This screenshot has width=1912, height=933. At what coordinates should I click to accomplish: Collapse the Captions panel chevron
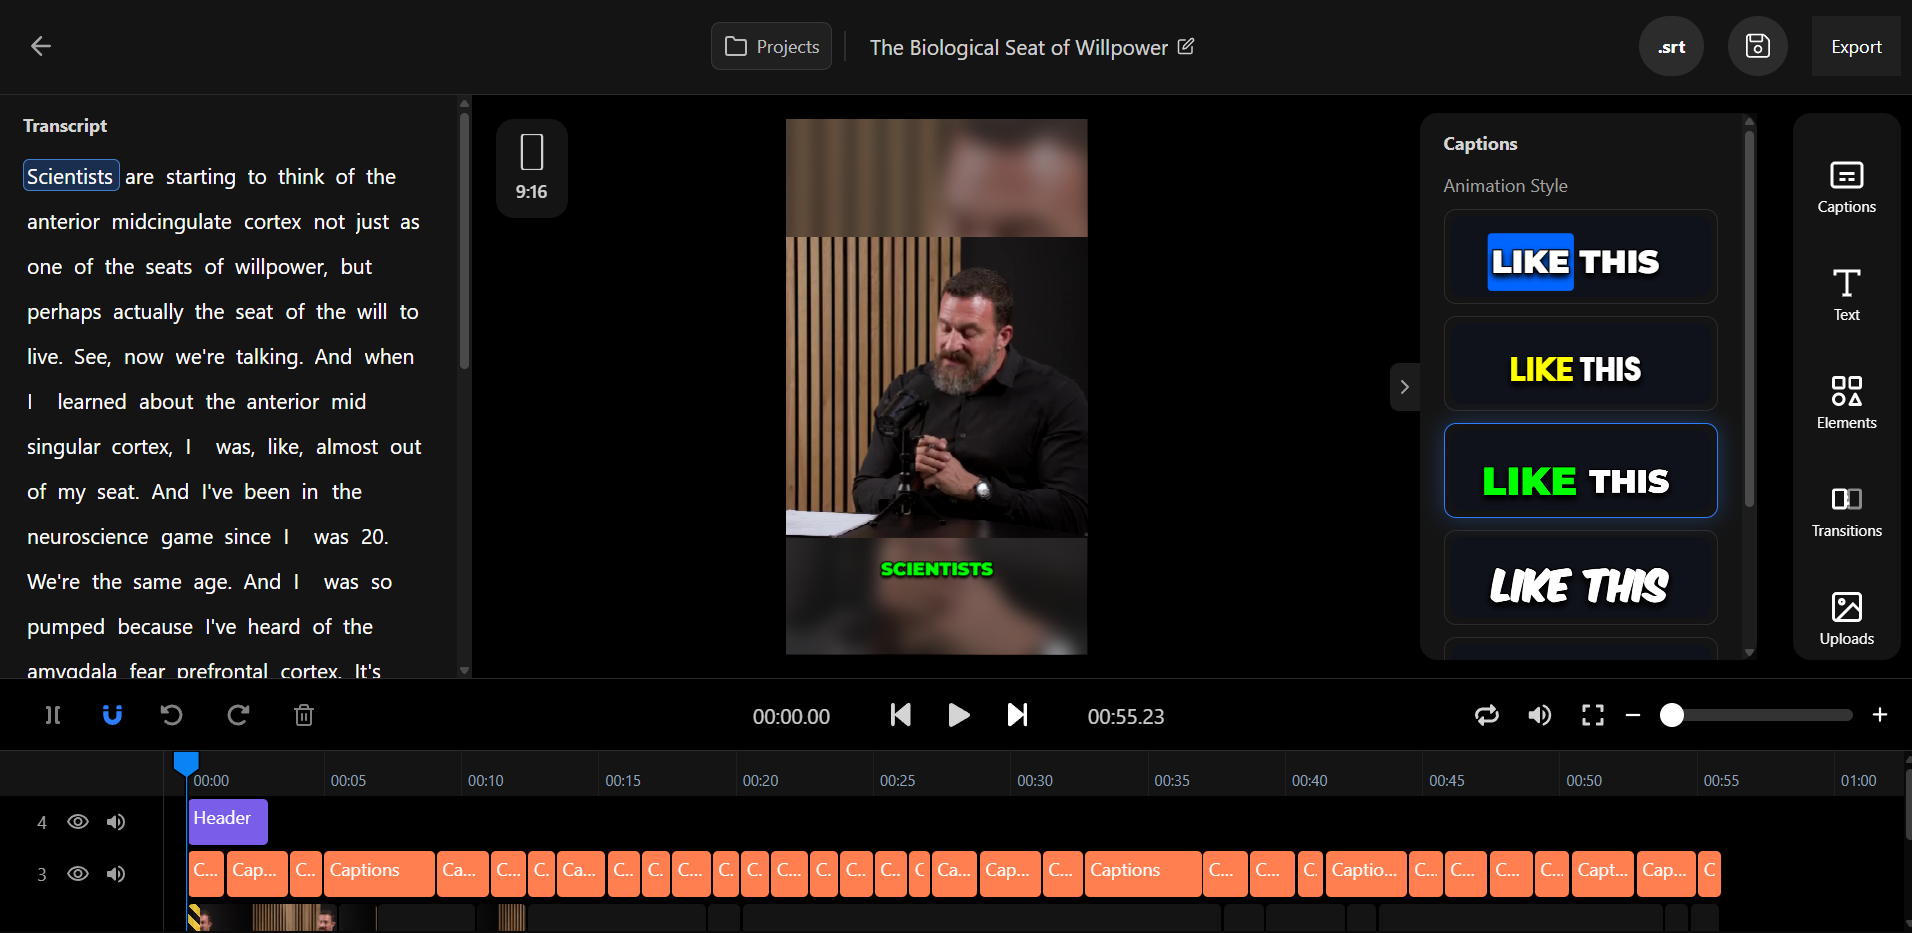pos(1404,387)
